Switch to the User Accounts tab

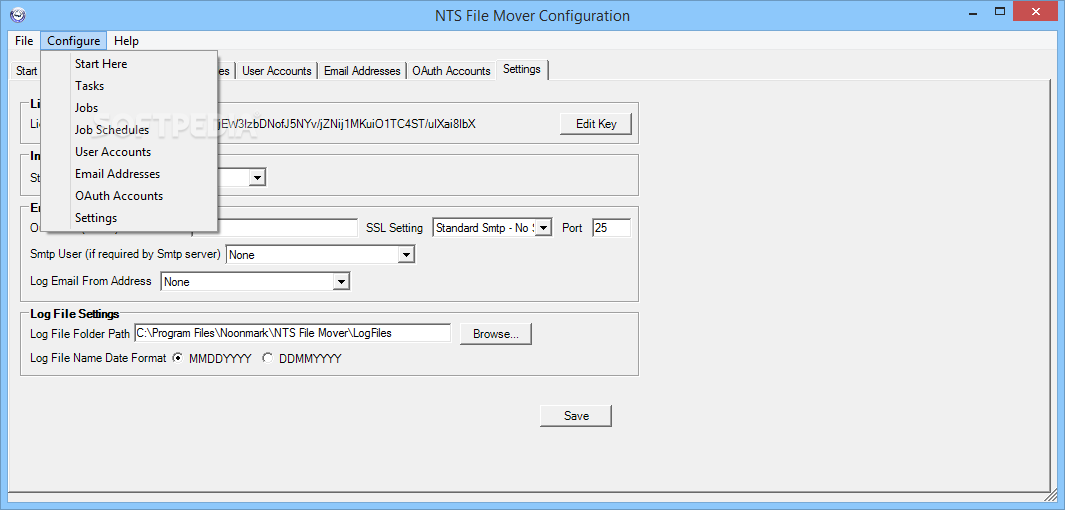point(276,71)
